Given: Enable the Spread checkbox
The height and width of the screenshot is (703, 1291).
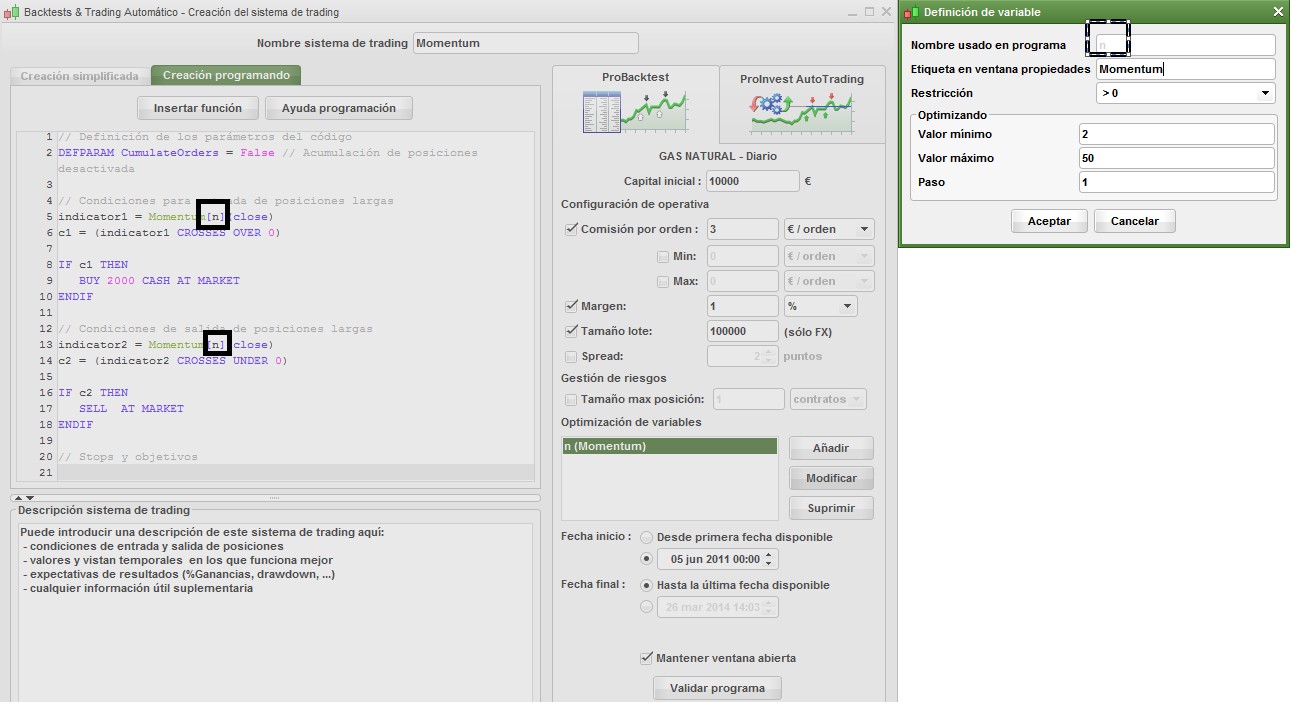Looking at the screenshot, I should click(x=571, y=356).
